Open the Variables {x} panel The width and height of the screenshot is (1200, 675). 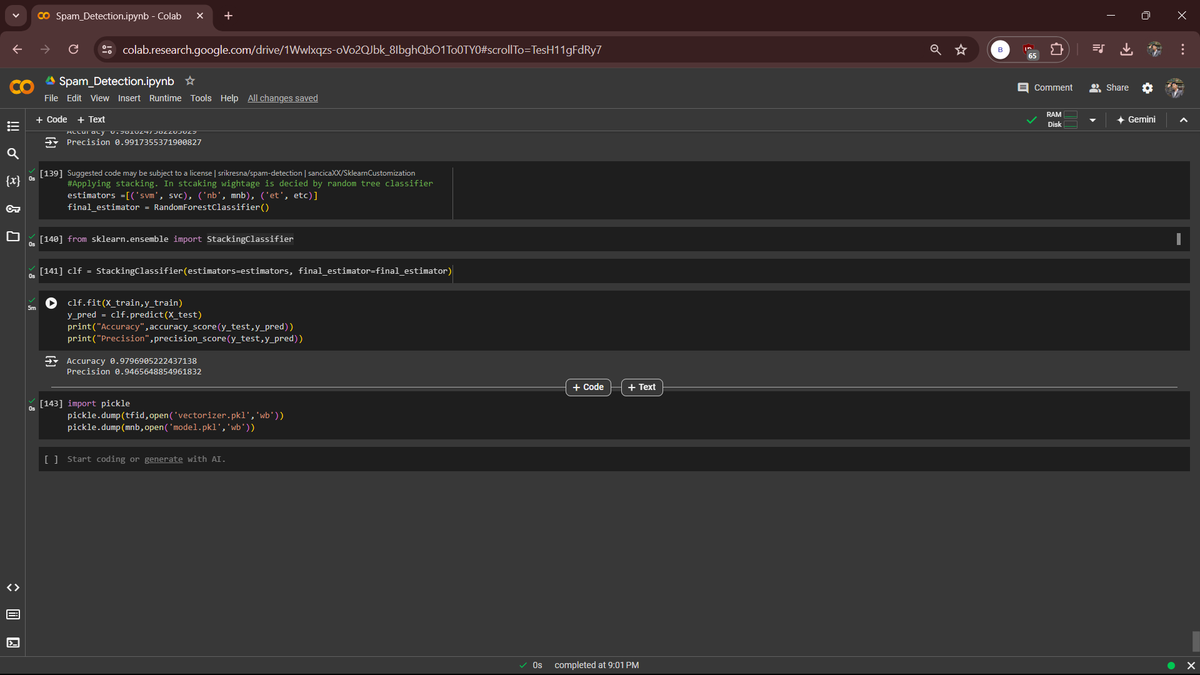[13, 182]
